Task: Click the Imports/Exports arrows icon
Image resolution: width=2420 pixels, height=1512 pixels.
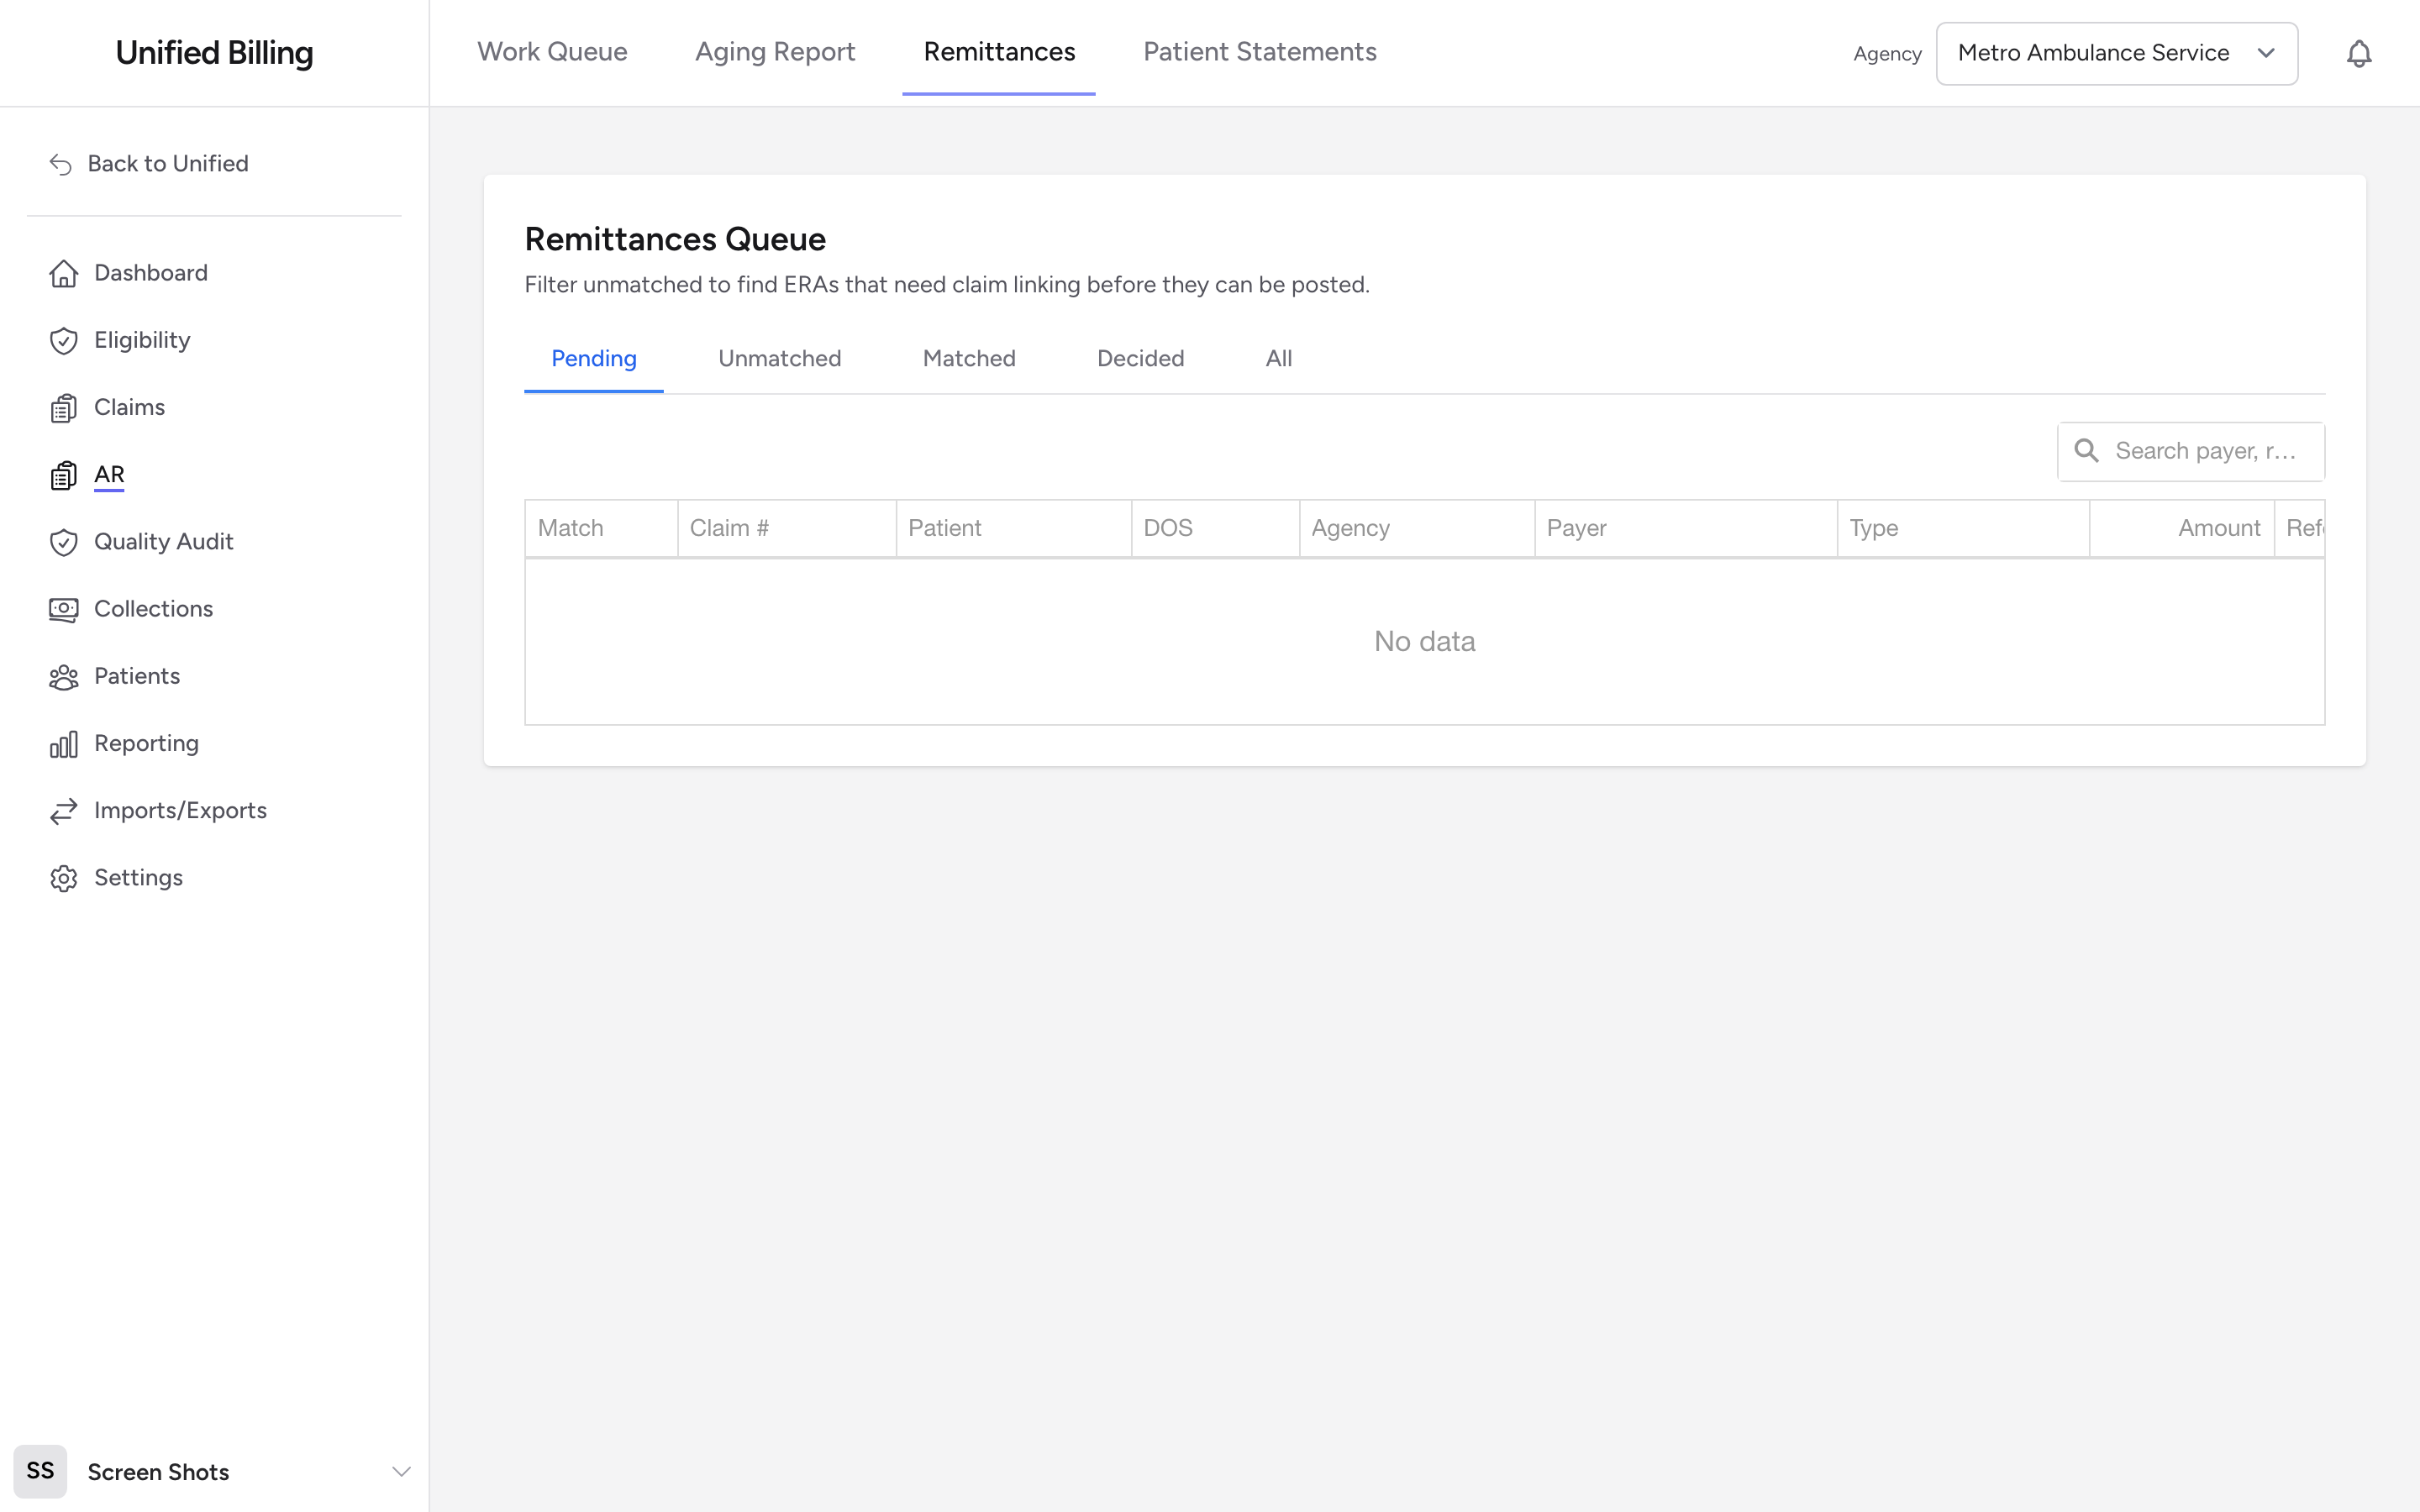Action: [63, 811]
